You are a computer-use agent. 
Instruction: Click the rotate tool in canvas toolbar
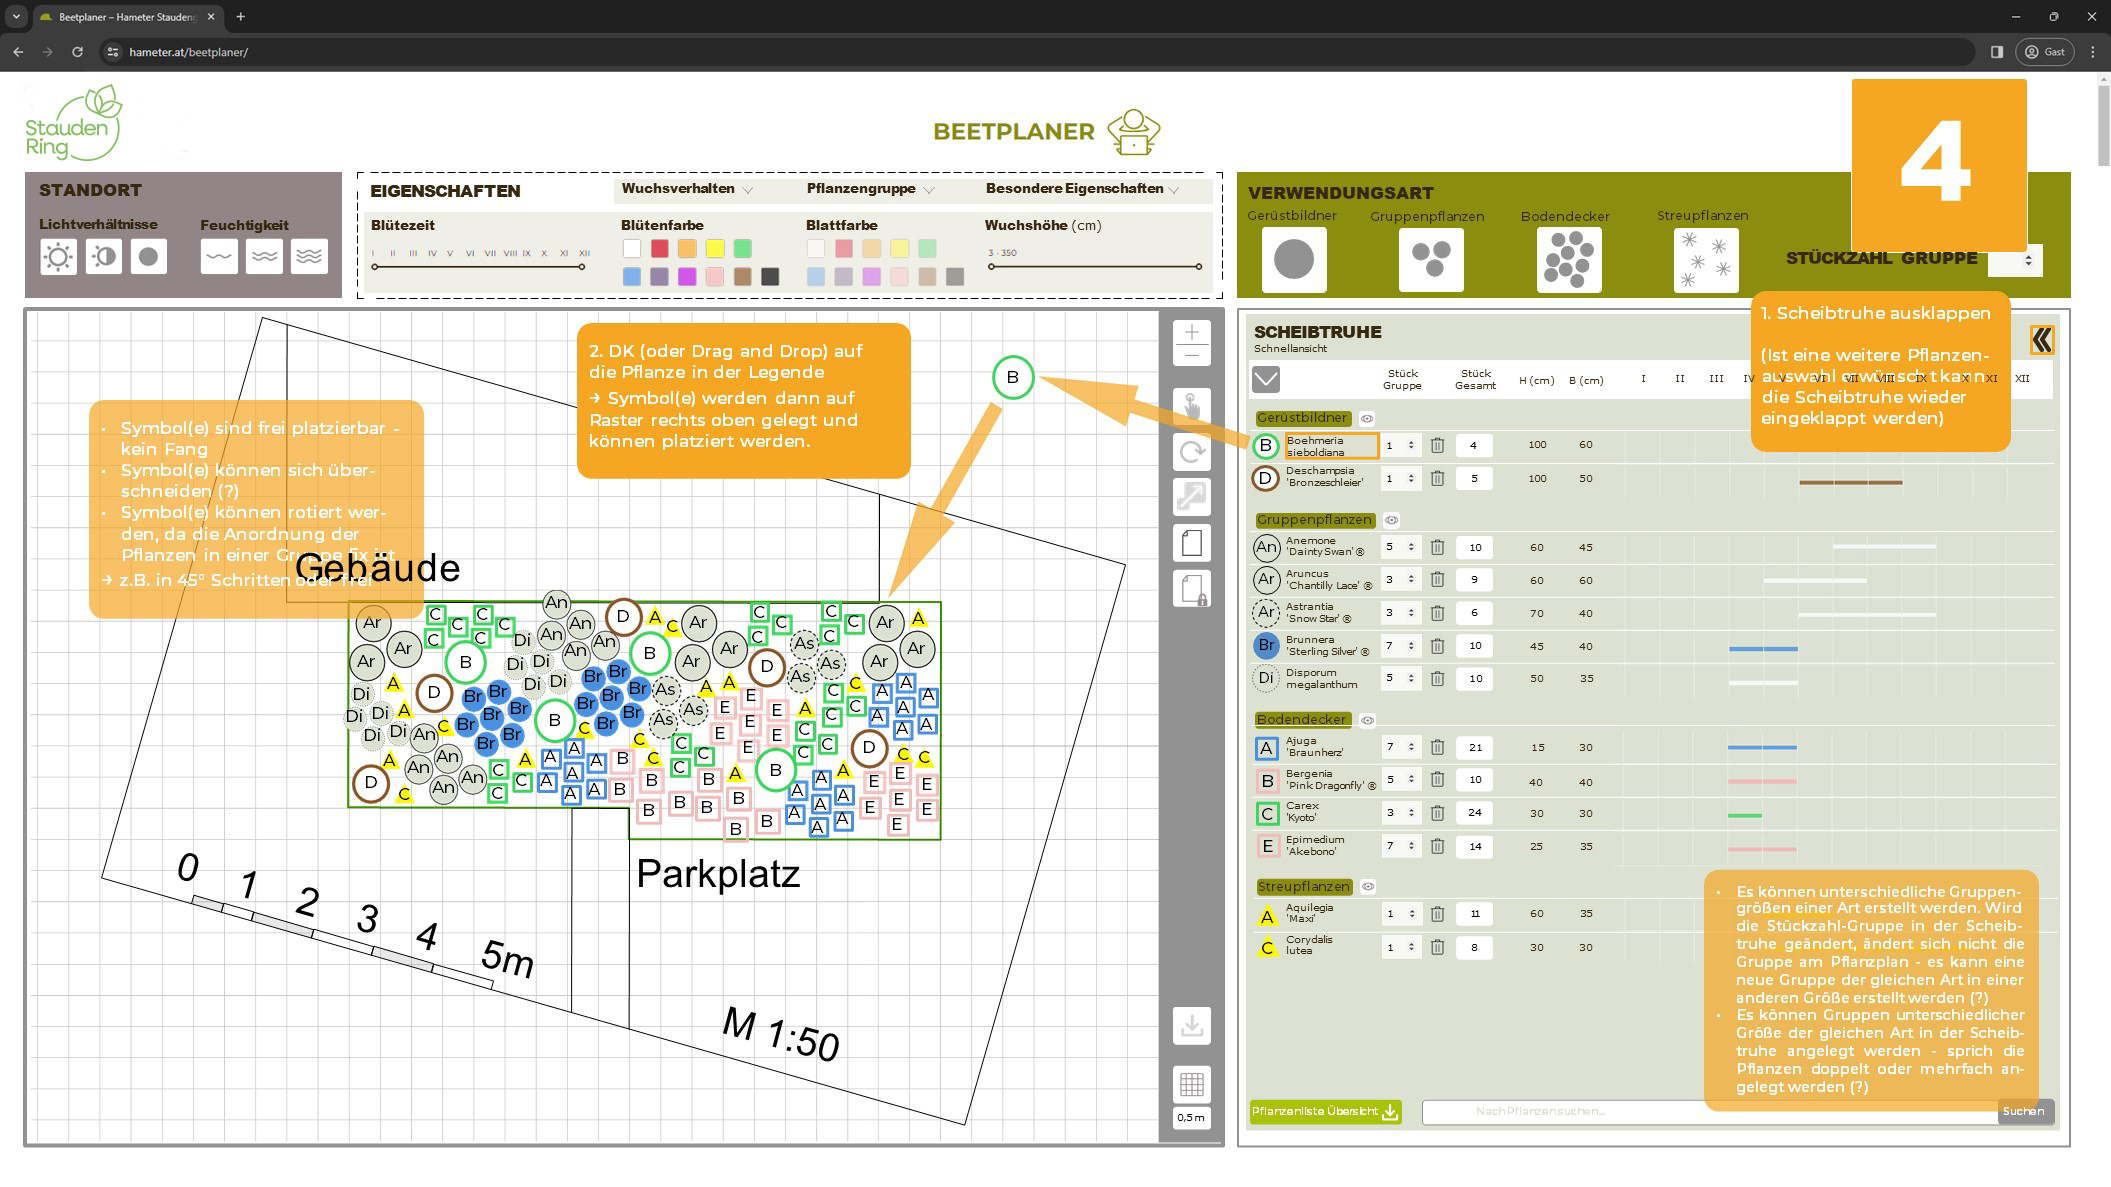[x=1191, y=453]
